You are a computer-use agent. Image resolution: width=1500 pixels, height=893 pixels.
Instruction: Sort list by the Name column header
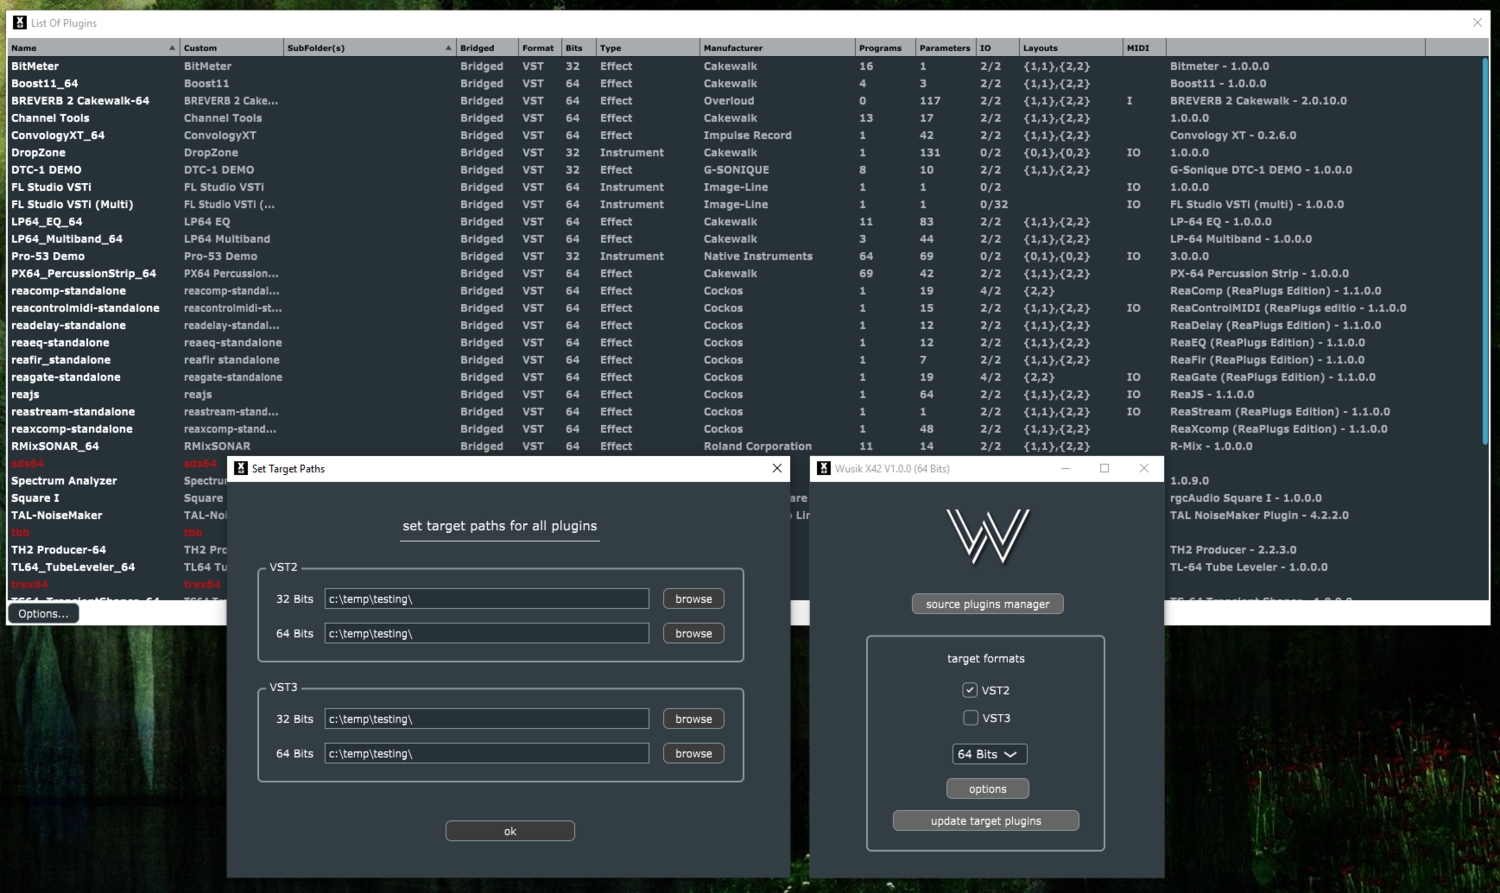coord(93,47)
